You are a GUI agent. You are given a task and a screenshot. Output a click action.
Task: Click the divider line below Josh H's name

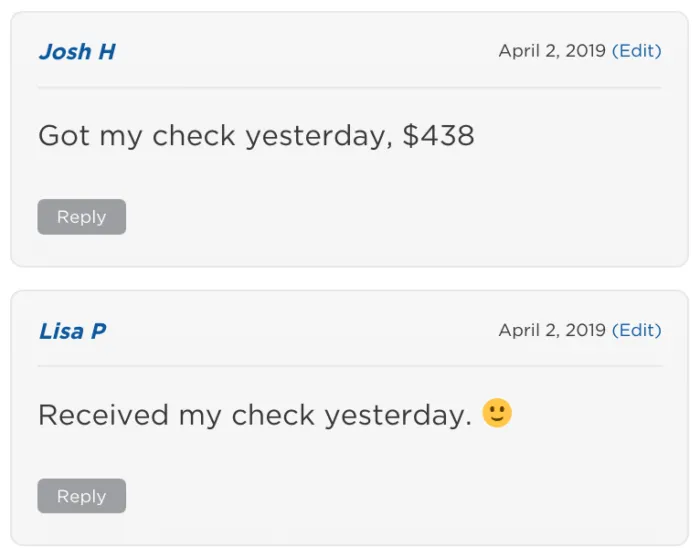(349, 88)
